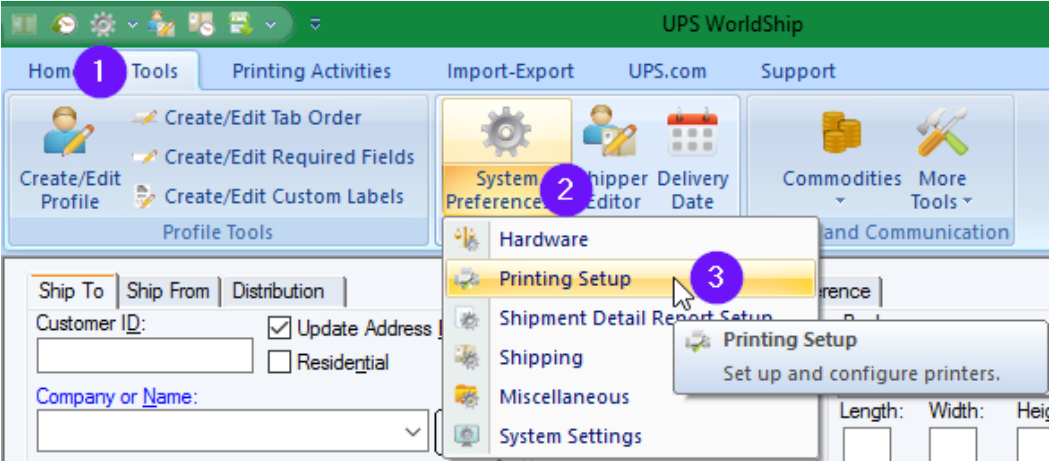Click the Company or Name label link
Screen dimensions: 1050x471
pos(117,397)
